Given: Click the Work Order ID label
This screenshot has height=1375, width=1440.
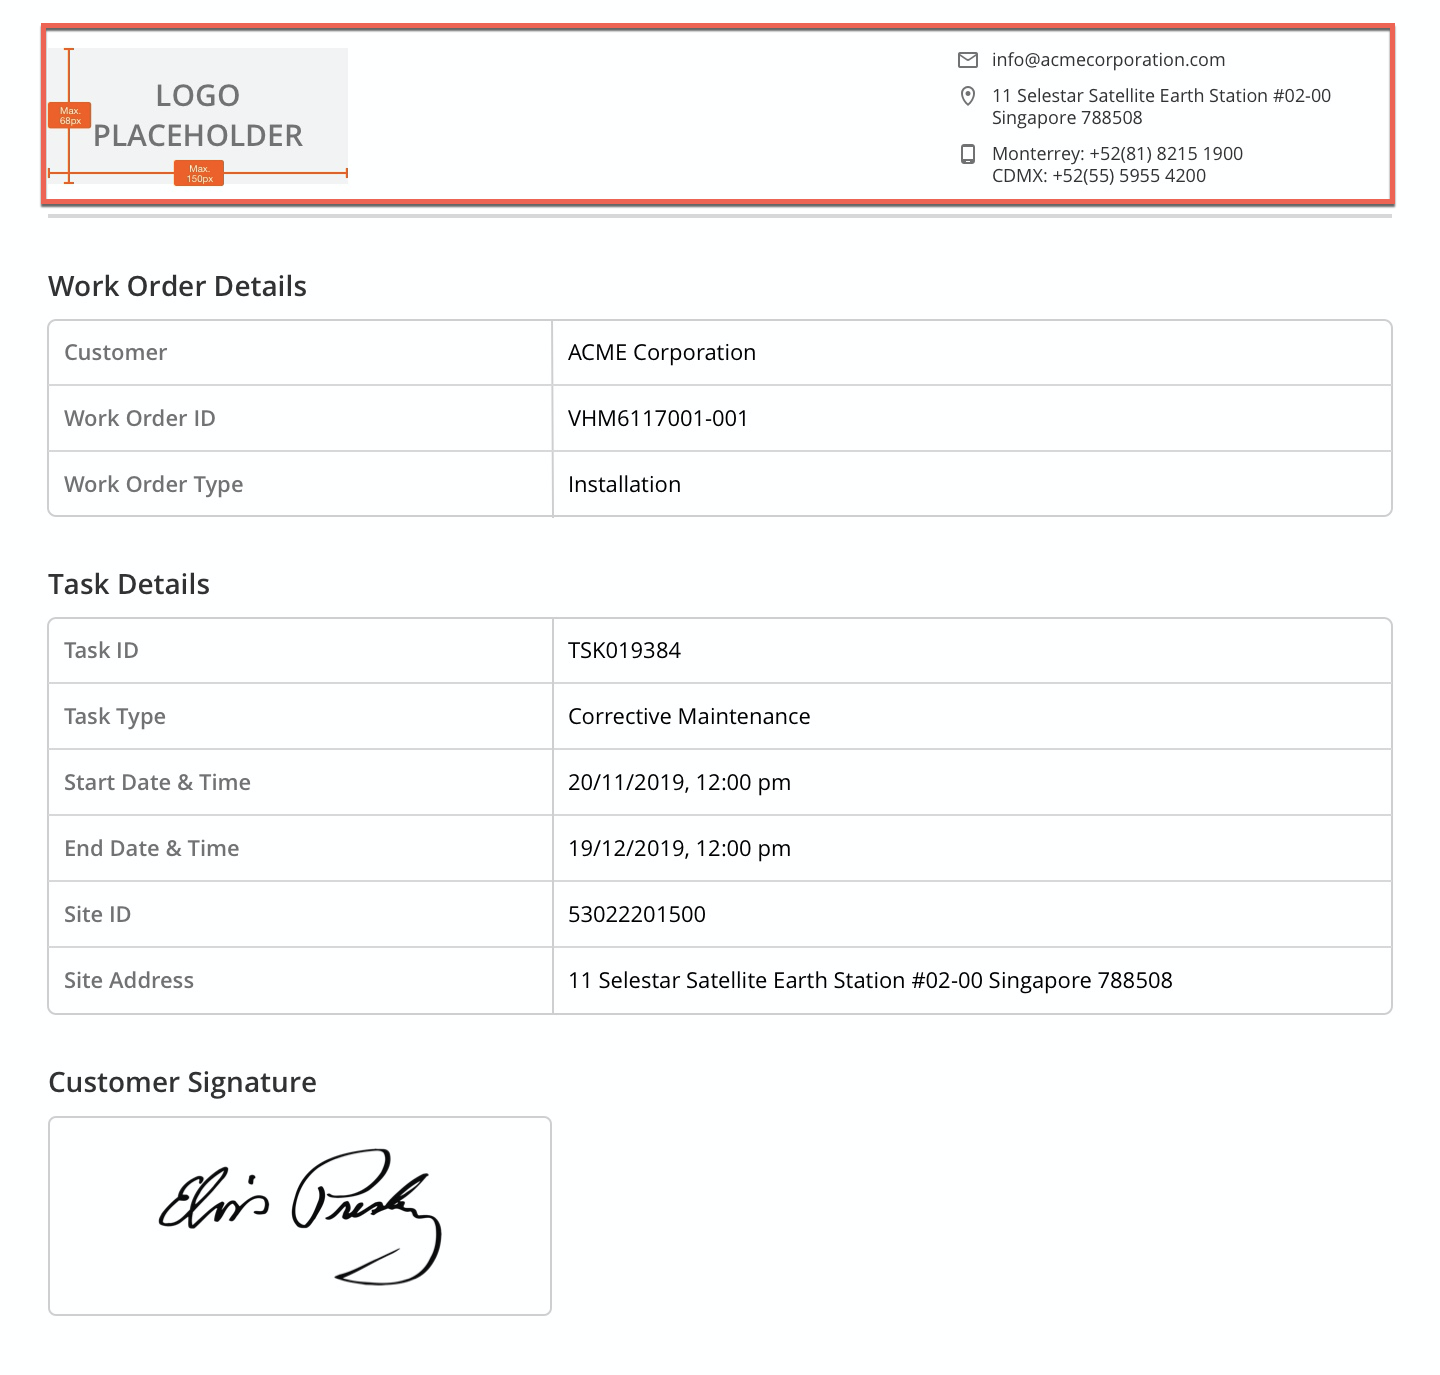Looking at the screenshot, I should click(x=140, y=418).
